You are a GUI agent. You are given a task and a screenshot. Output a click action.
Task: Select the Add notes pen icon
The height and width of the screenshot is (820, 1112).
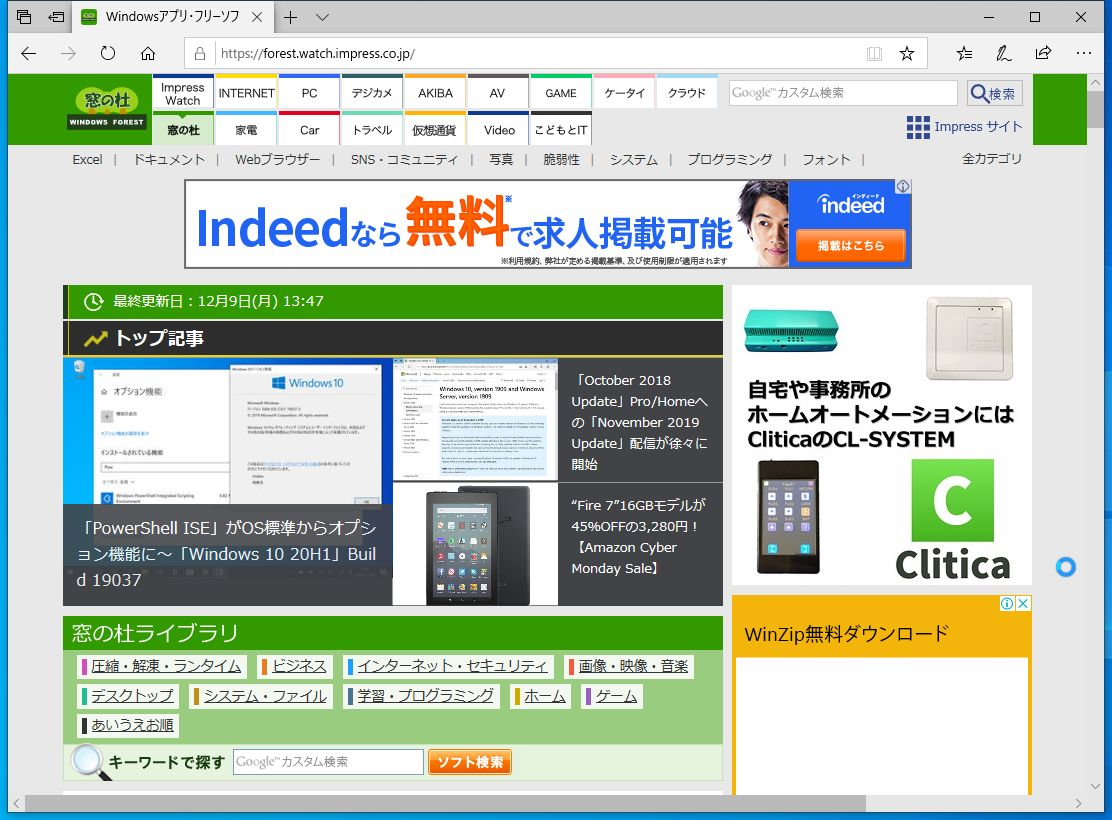1004,51
